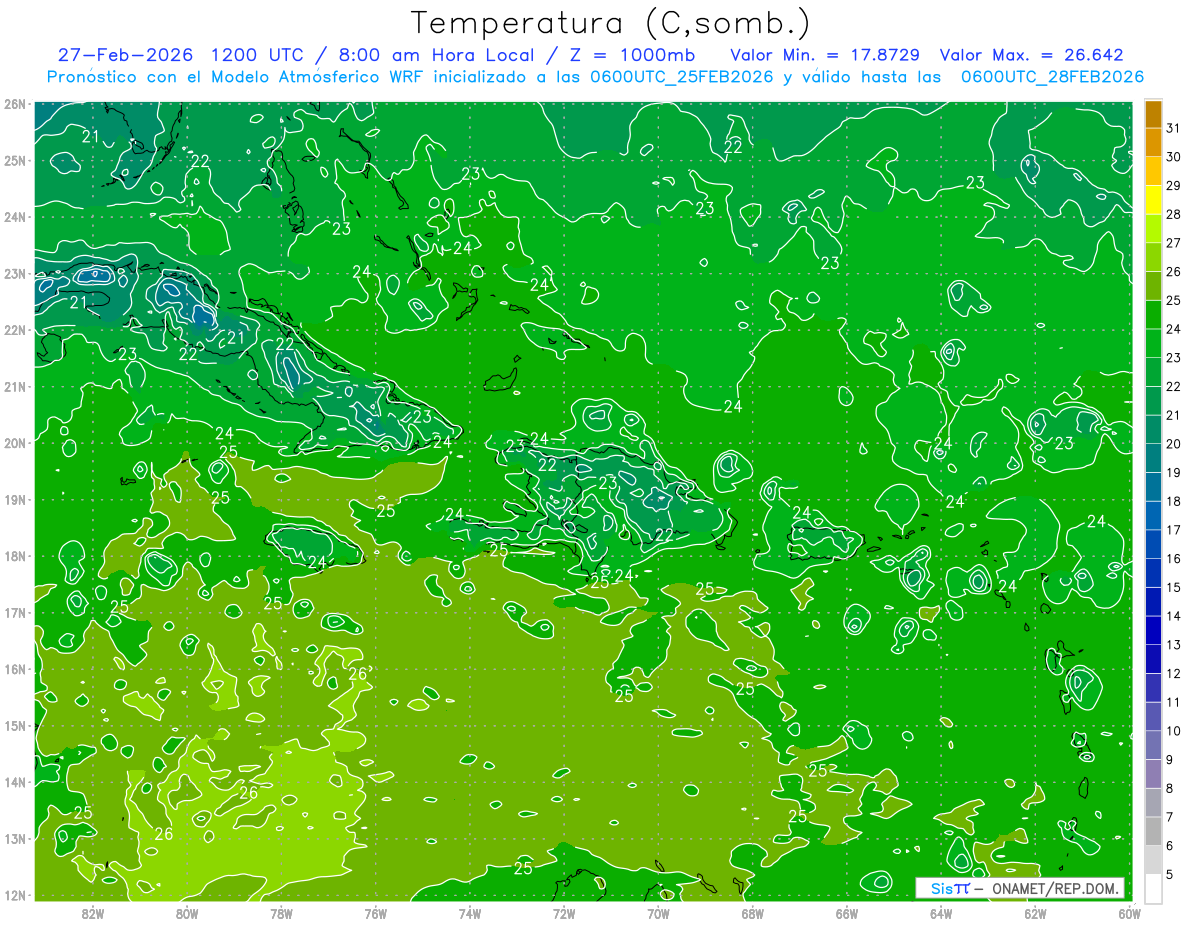Click the longitude axis label '72W'
Viewport: 1200px width, 927px height.
[564, 913]
